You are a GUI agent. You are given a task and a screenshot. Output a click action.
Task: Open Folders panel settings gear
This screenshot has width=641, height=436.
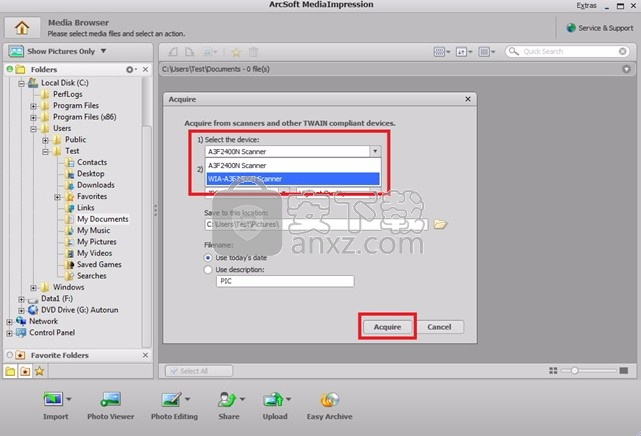pos(131,69)
